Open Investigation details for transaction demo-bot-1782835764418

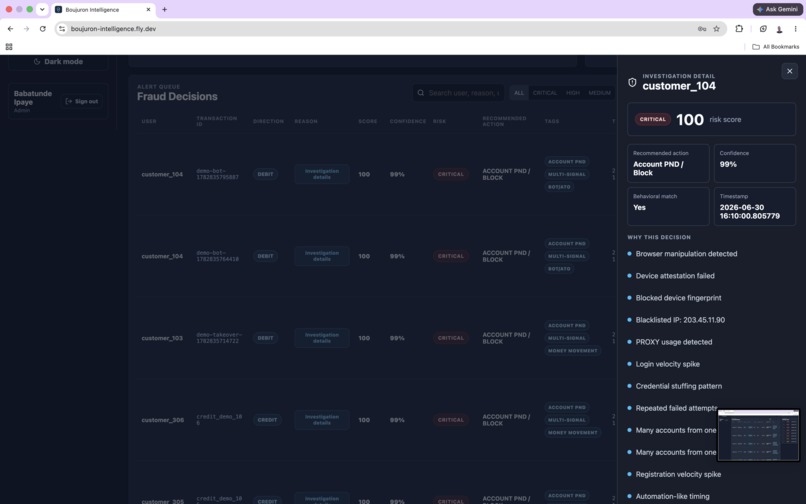coord(322,256)
